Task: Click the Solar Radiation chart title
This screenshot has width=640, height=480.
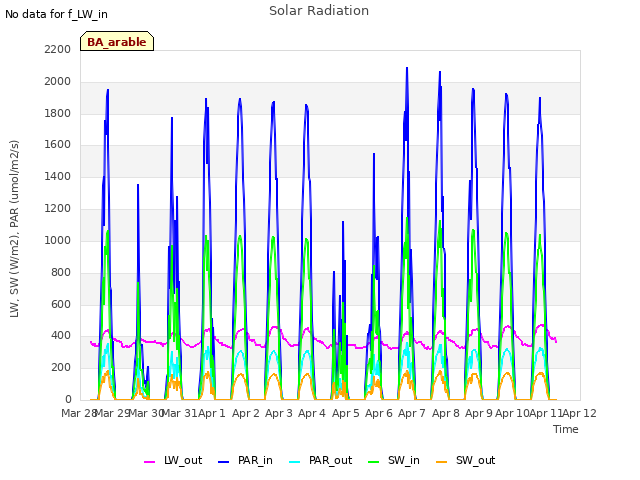Action: tap(319, 11)
